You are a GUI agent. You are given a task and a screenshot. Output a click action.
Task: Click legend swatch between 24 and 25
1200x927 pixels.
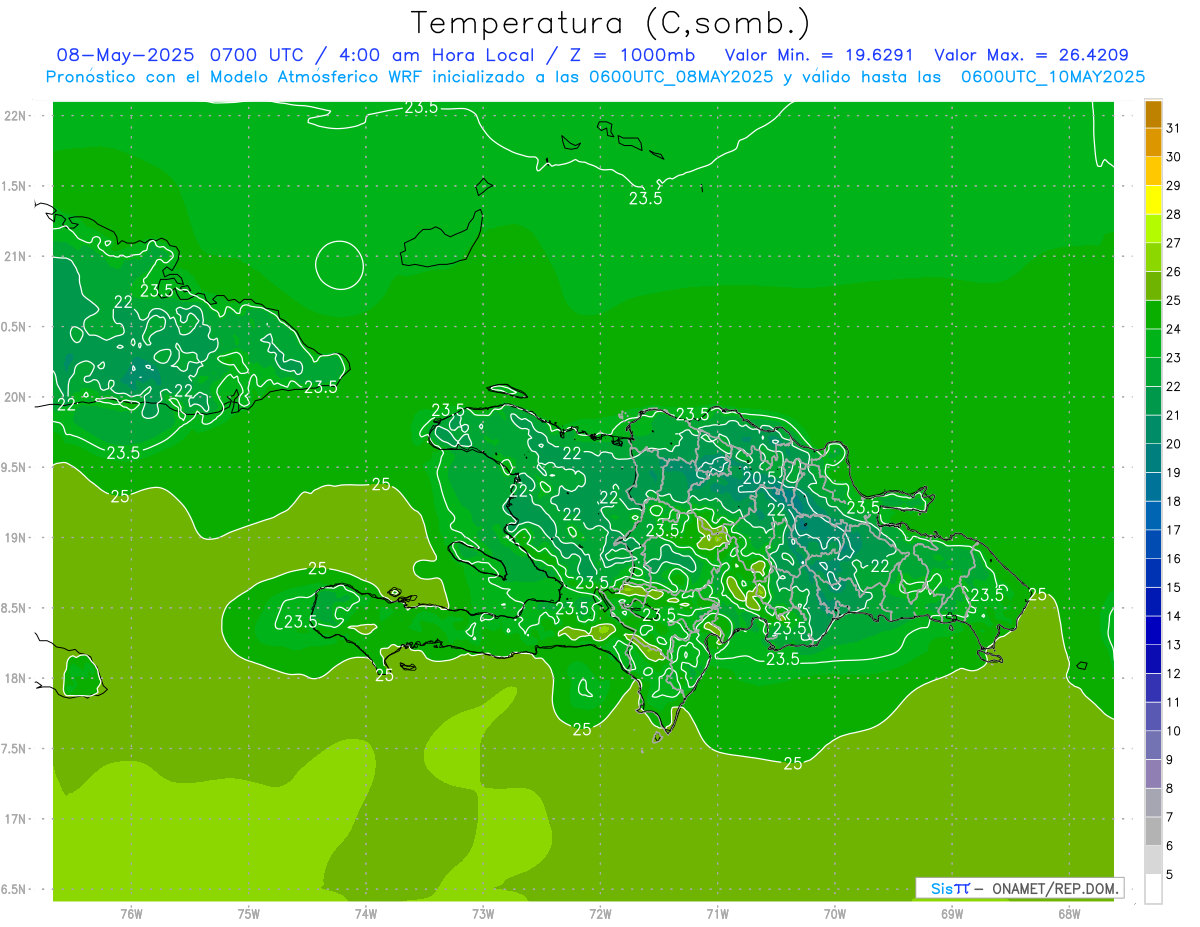pyautogui.click(x=1153, y=315)
